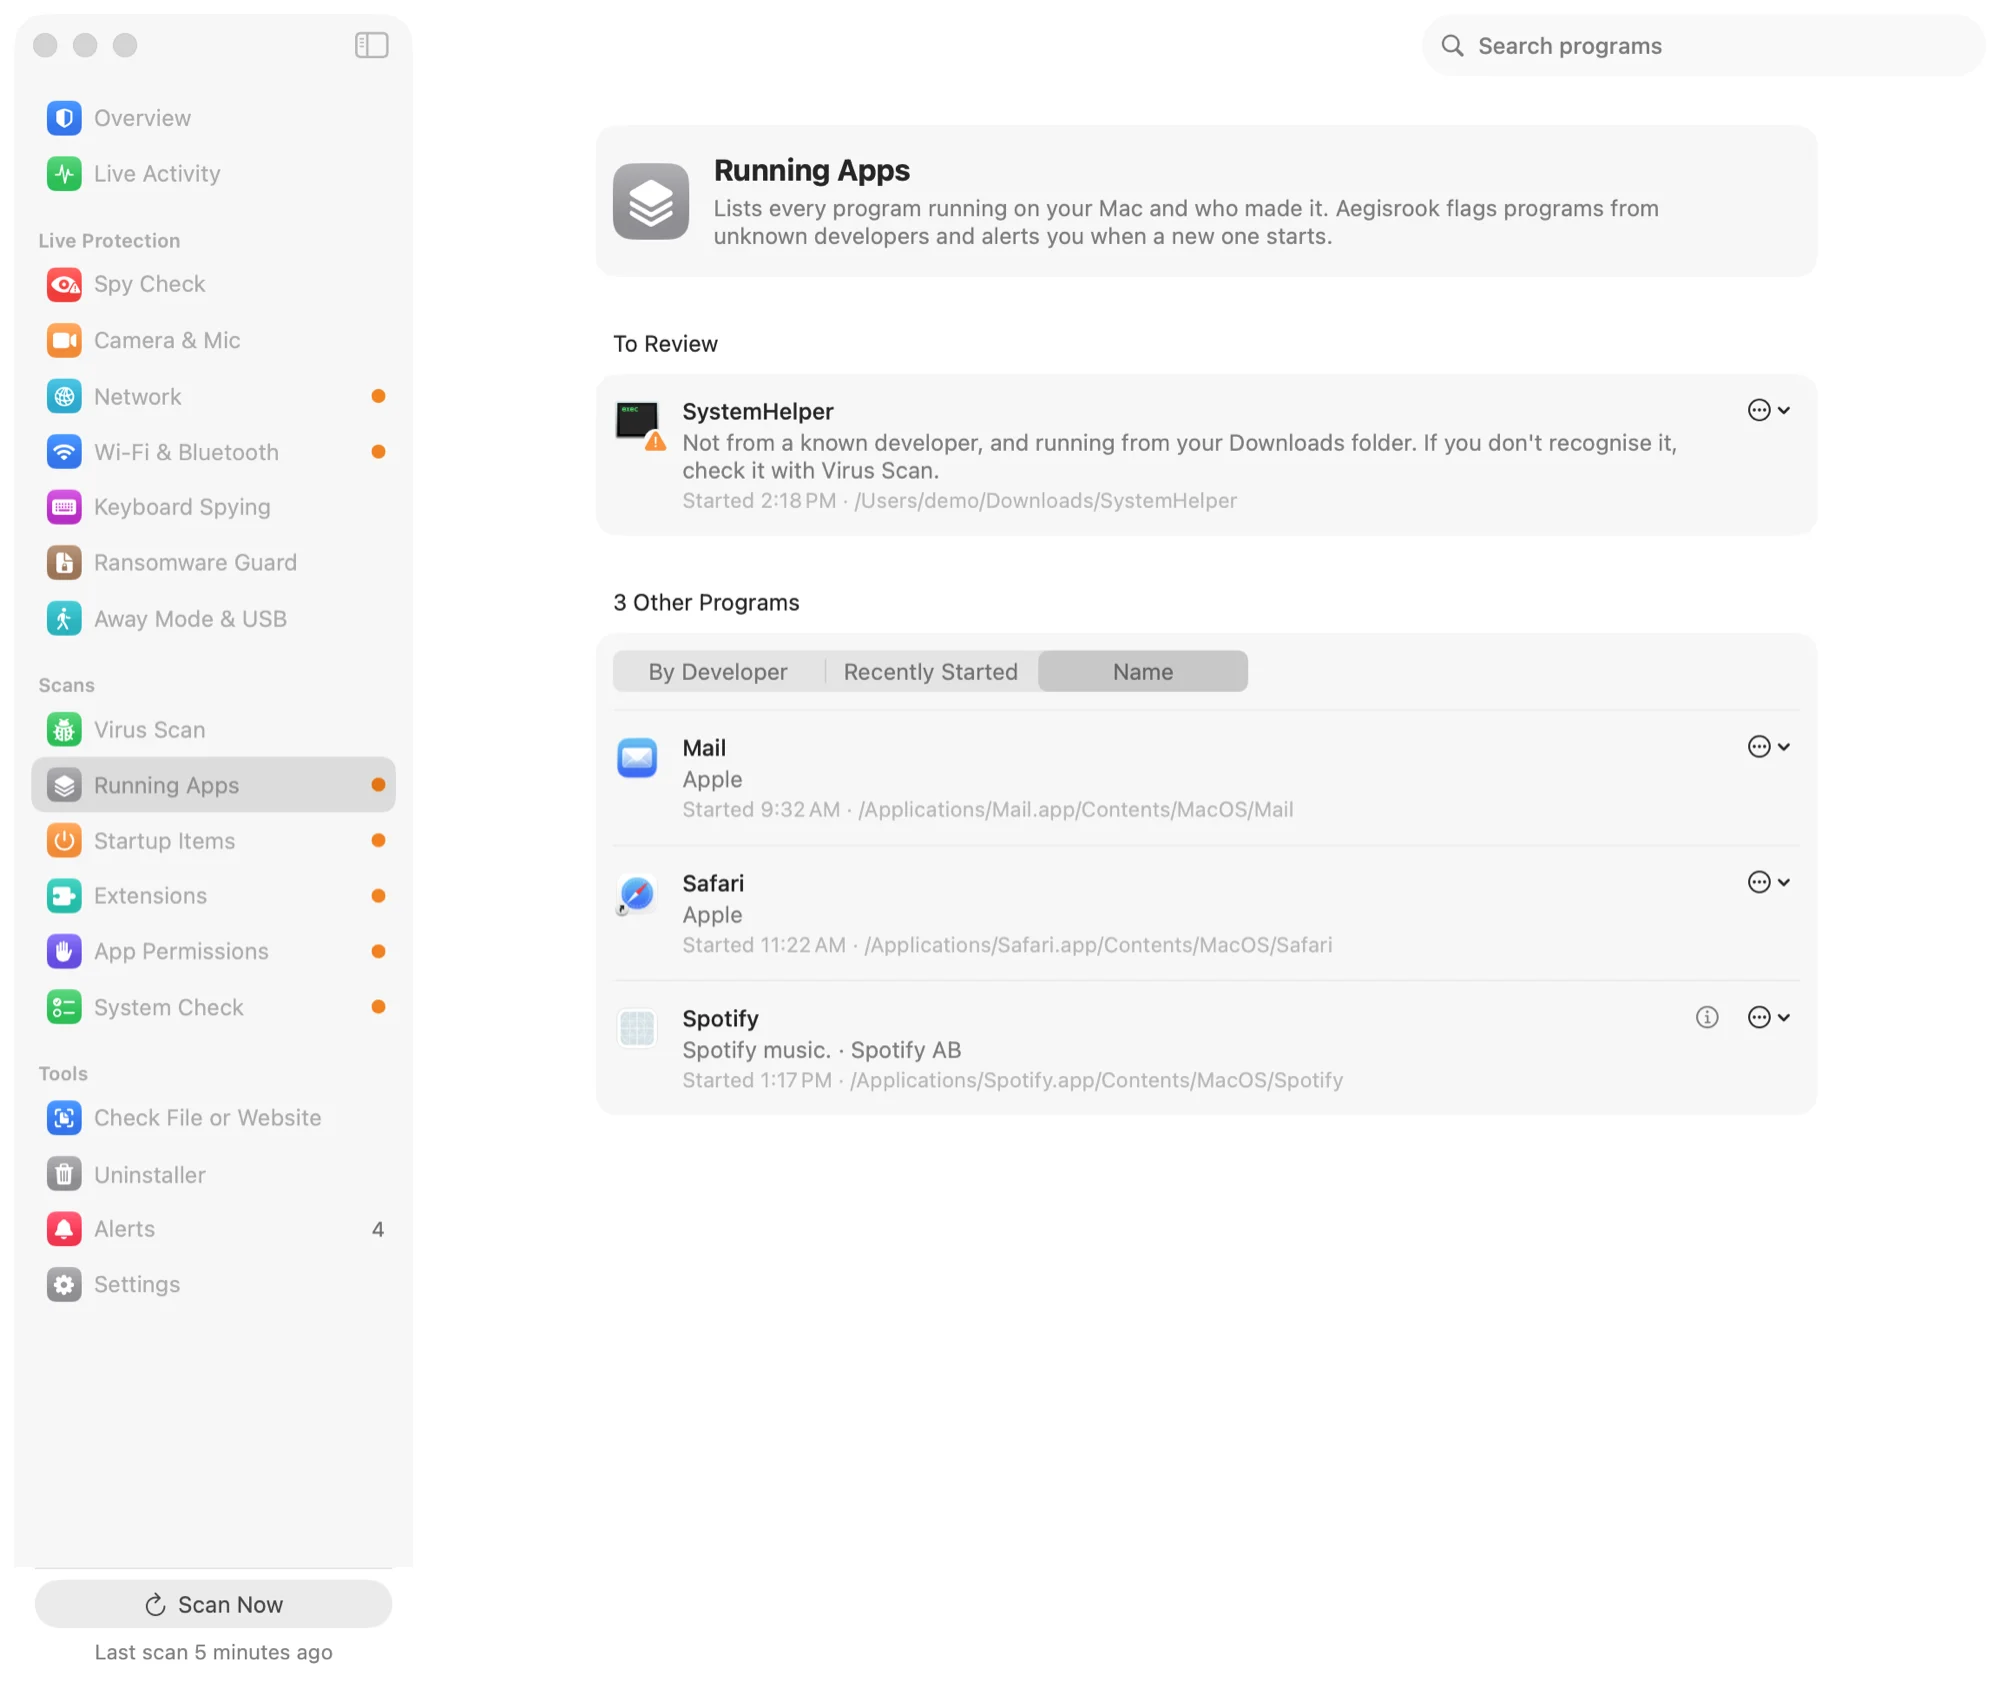The width and height of the screenshot is (2000, 1696).
Task: Sort programs by Recently Started
Action: (x=931, y=672)
